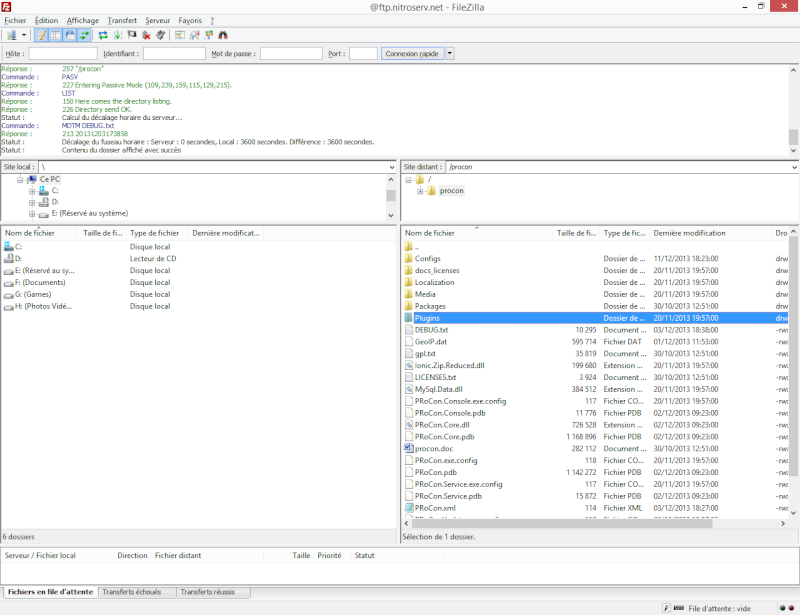Open the Affichage menu
Viewport: 800px width, 615px height.
coord(83,20)
